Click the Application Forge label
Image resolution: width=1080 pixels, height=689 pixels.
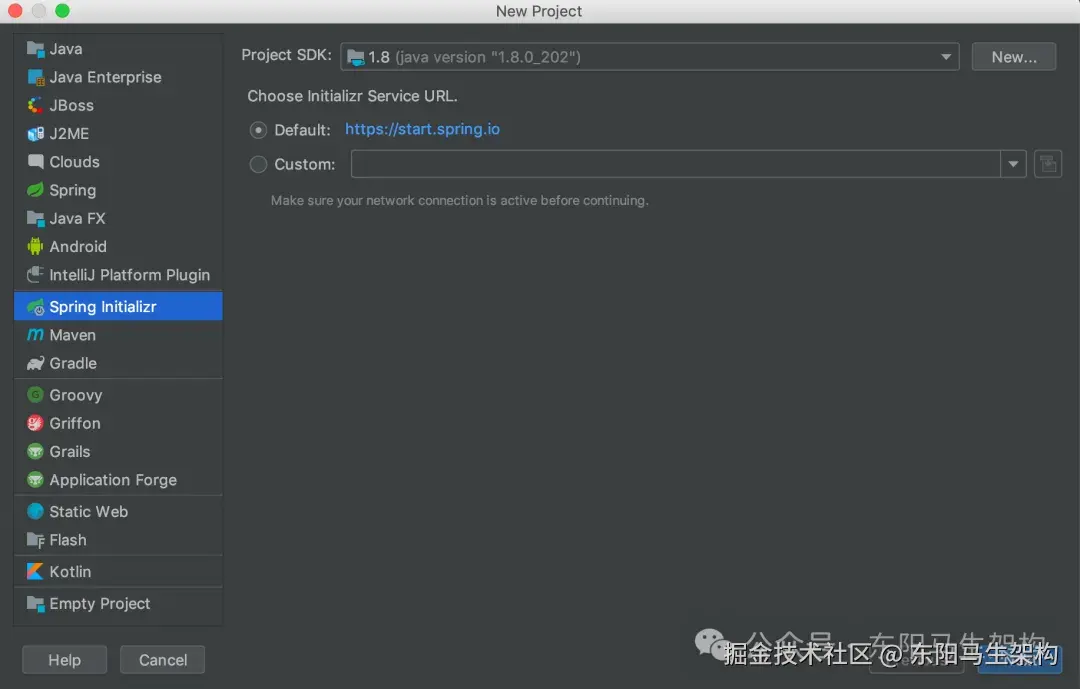click(113, 480)
